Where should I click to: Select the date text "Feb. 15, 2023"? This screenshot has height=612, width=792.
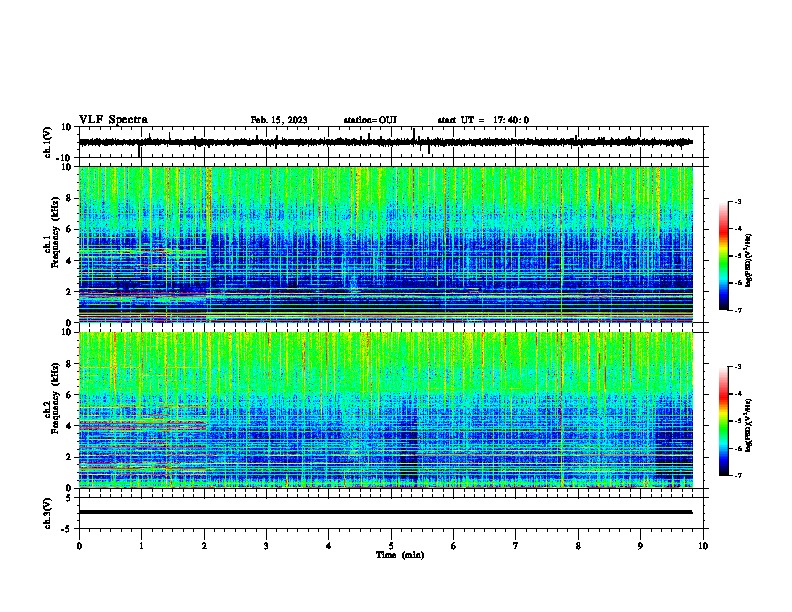(x=279, y=120)
